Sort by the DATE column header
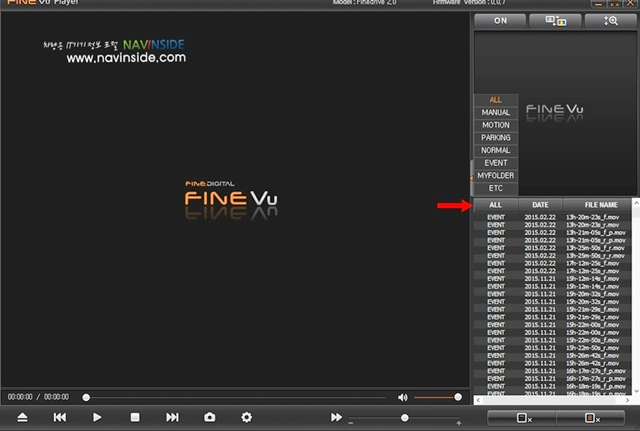The height and width of the screenshot is (431, 640). 540,205
